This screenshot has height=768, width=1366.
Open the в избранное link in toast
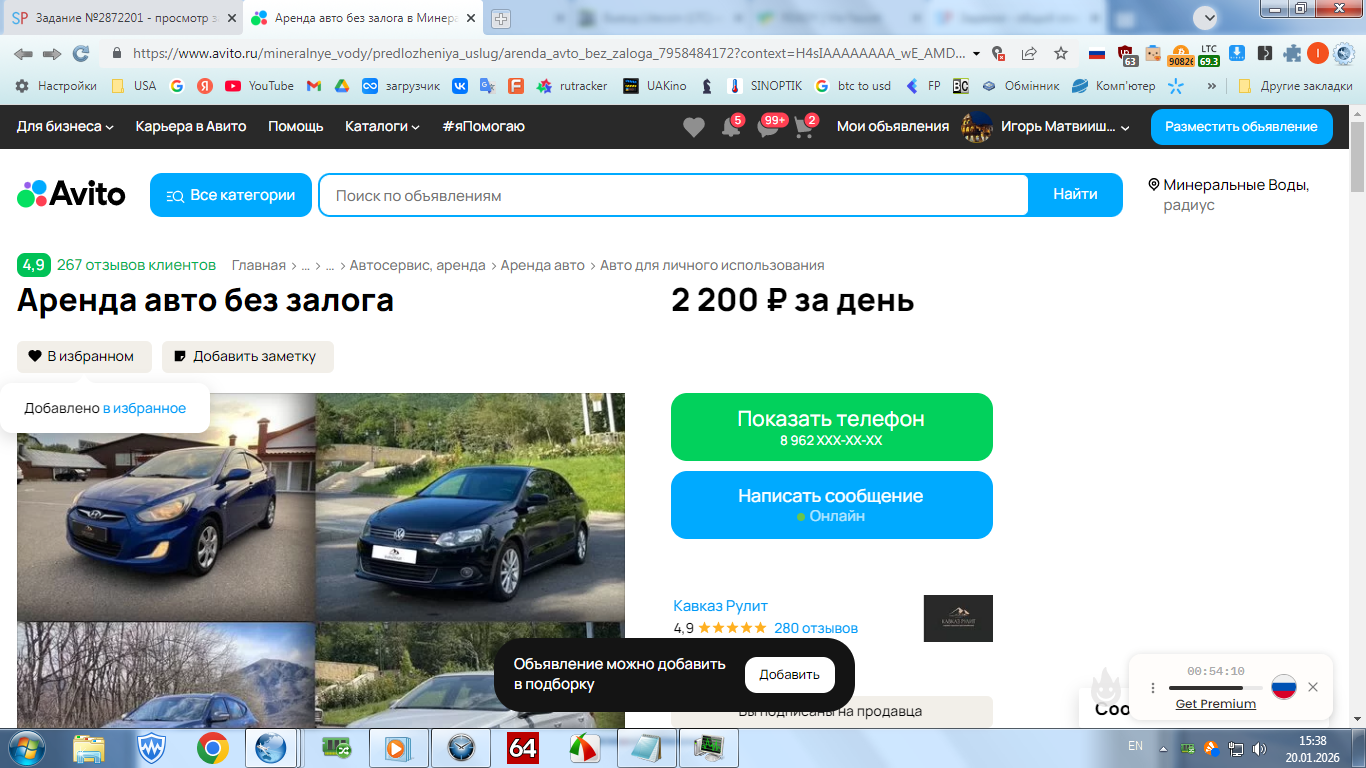pos(145,408)
